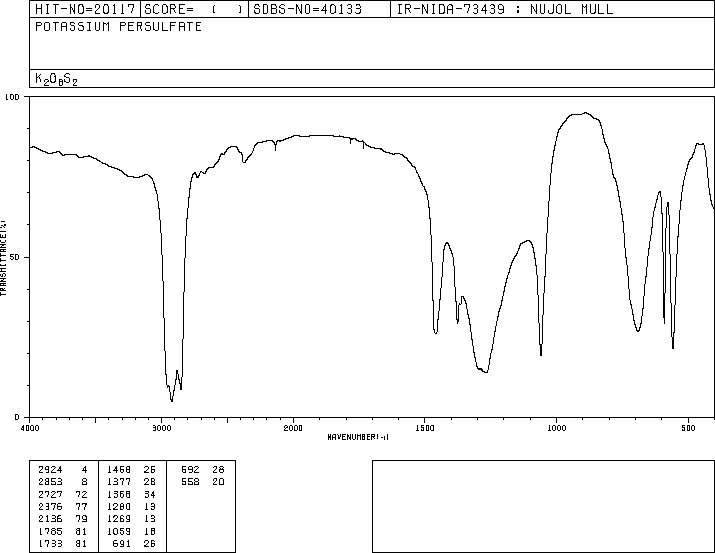
Task: Select peak value 691 in the middle column
Action: (x=122, y=543)
